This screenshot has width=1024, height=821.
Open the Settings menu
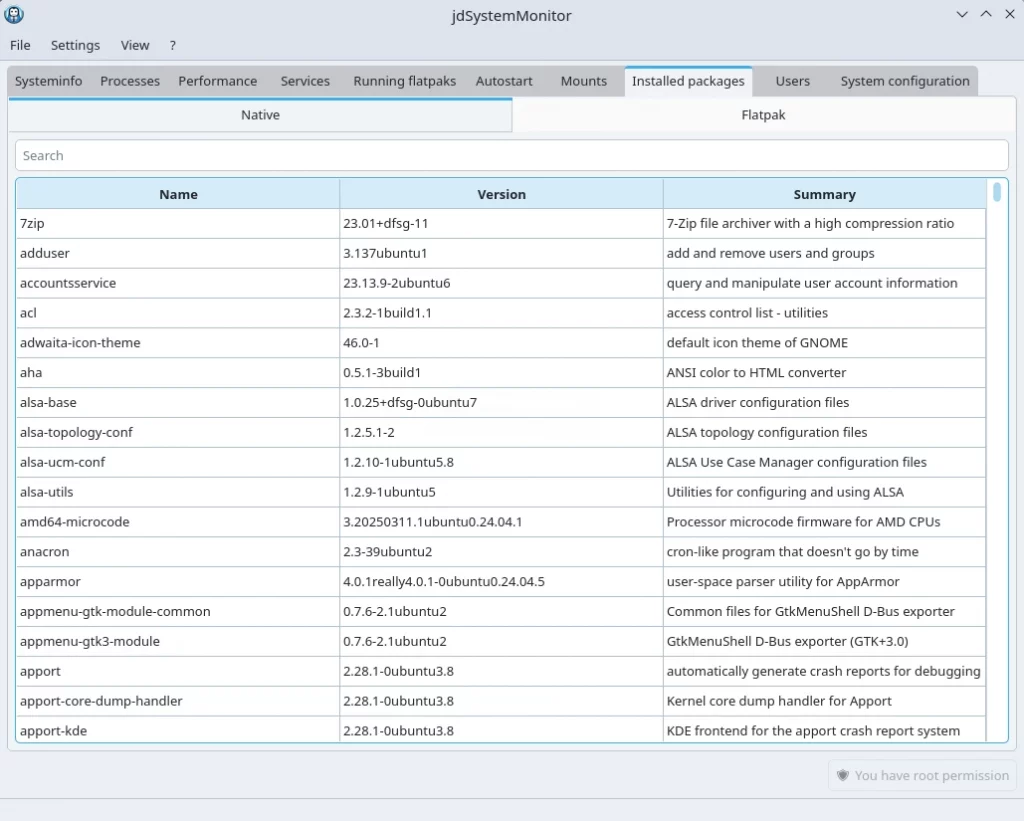click(x=75, y=45)
